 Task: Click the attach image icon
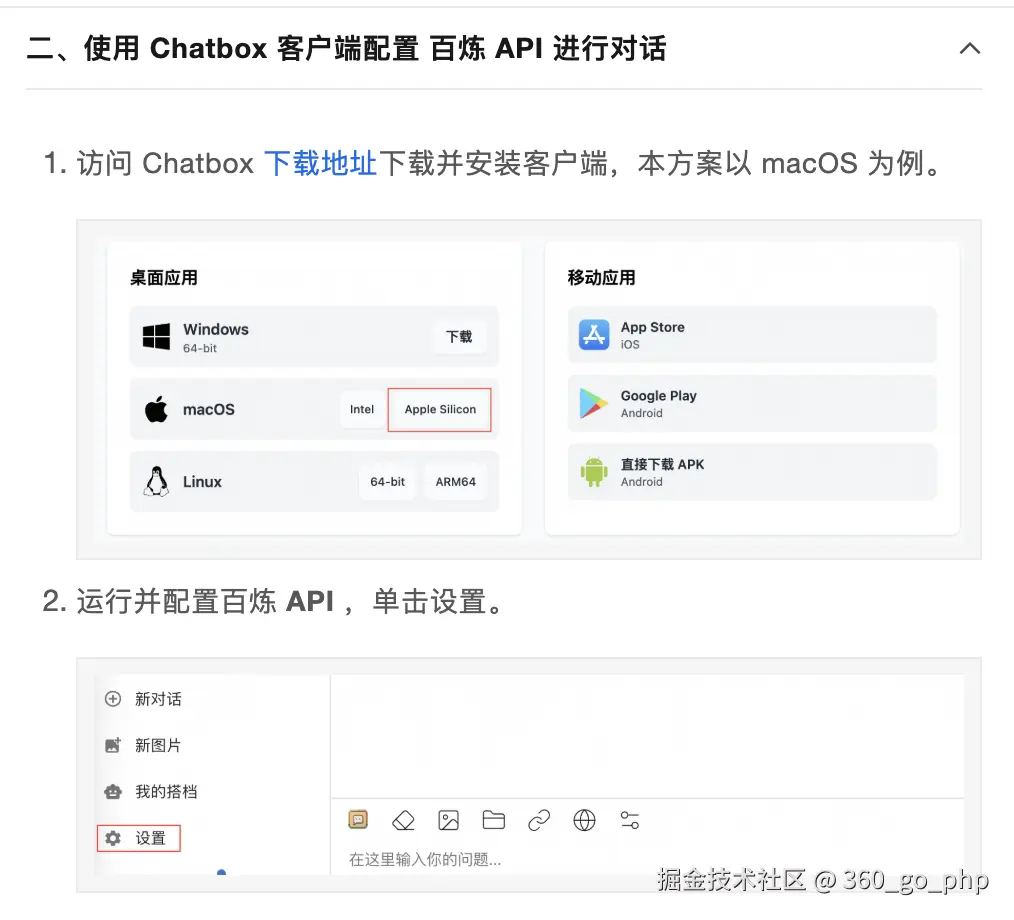449,820
